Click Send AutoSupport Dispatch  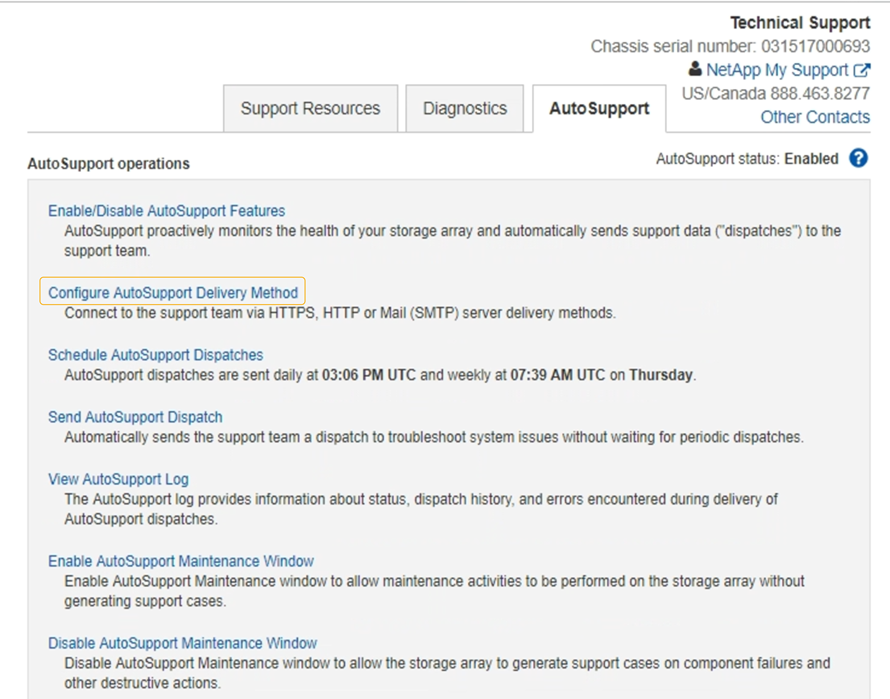(135, 417)
